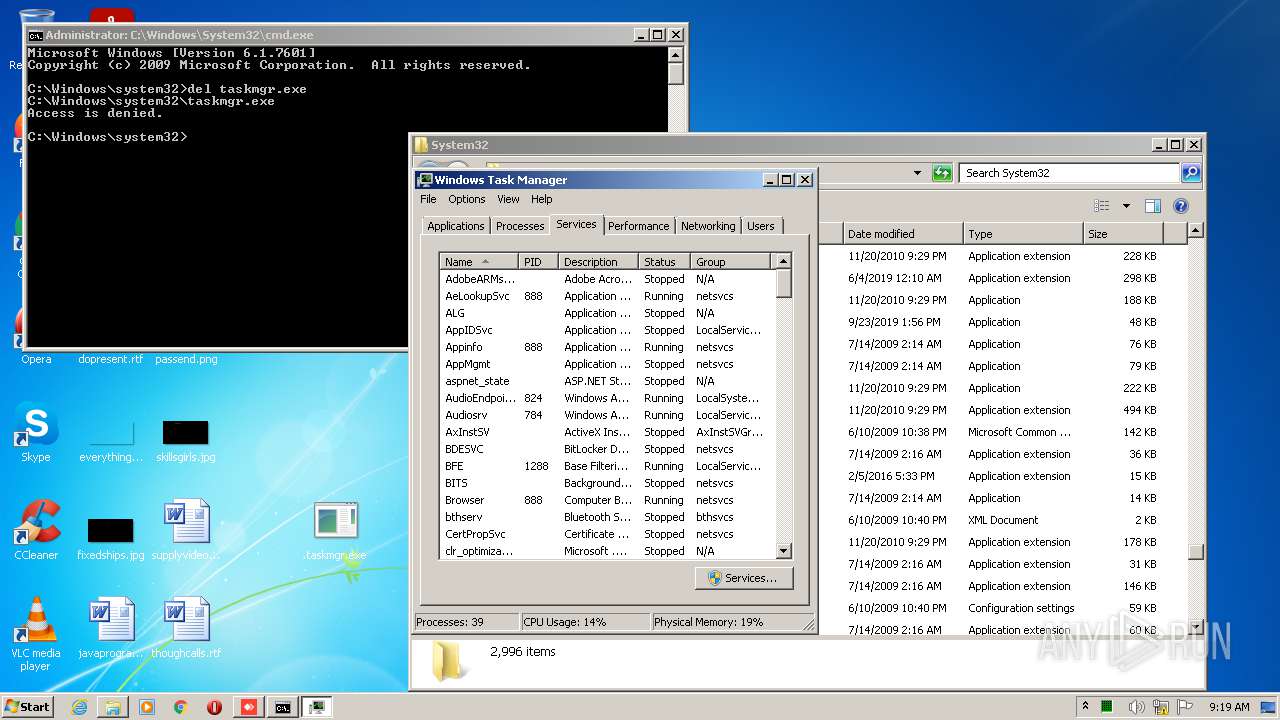Select the AeLookupSvc service row
The width and height of the screenshot is (1280, 720).
click(x=607, y=296)
